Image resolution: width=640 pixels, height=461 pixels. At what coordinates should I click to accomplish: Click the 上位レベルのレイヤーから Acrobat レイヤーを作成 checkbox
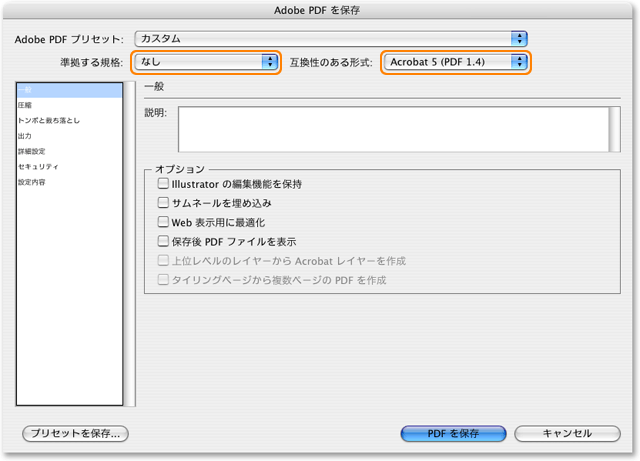pyautogui.click(x=164, y=260)
